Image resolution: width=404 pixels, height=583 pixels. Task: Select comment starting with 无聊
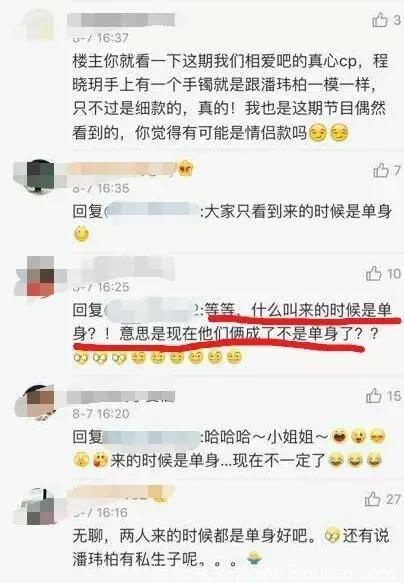(230, 547)
